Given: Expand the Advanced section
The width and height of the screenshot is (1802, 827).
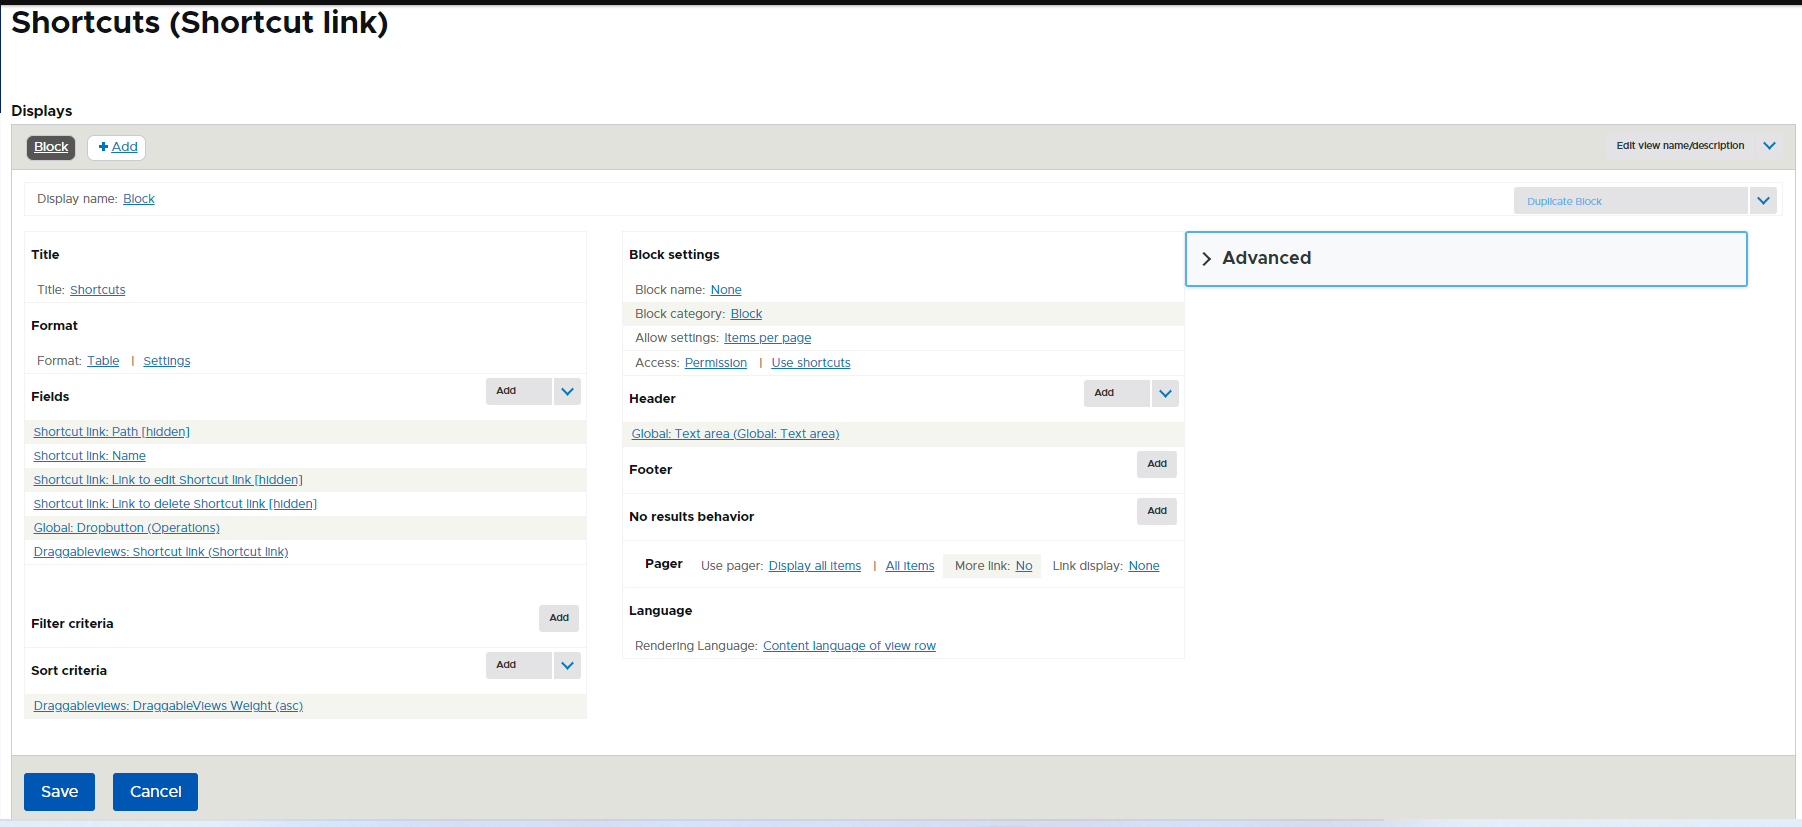Looking at the screenshot, I should [x=1466, y=259].
